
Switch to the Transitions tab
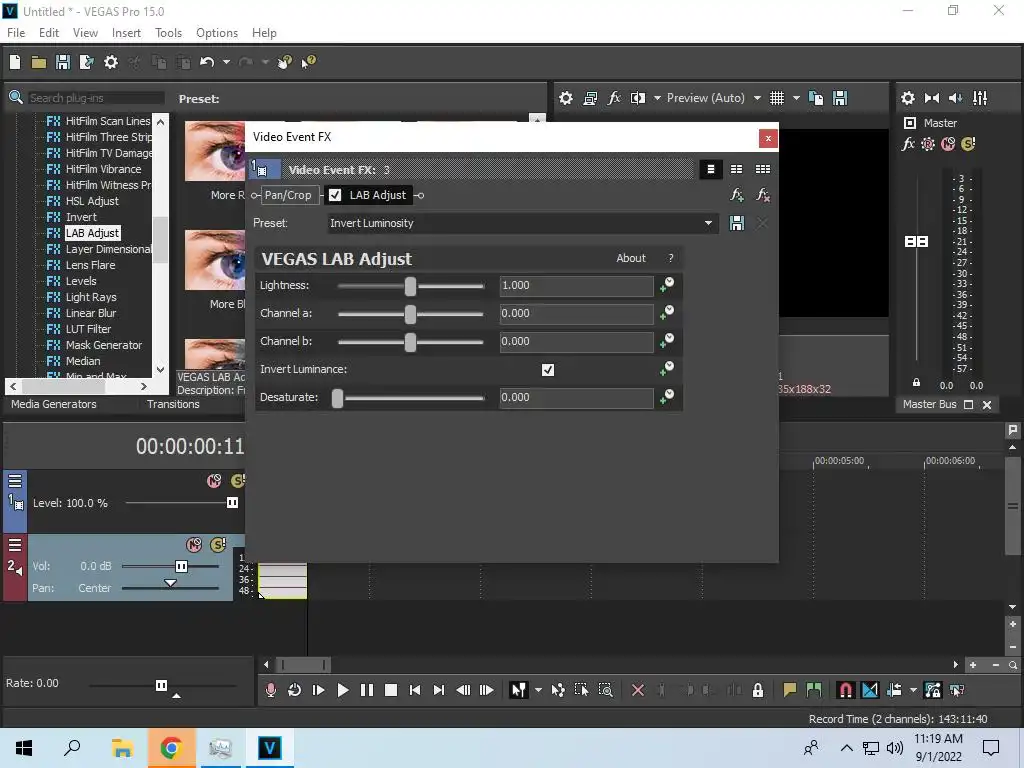coord(173,404)
